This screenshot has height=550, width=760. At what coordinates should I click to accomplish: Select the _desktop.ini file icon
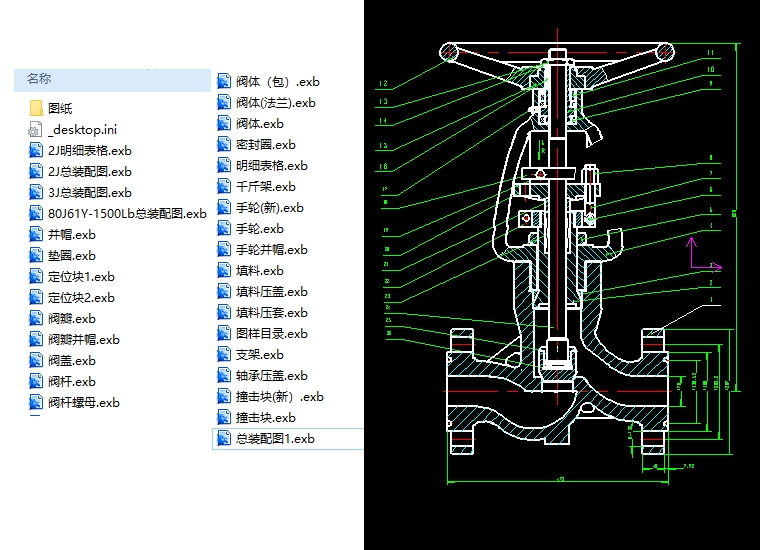[35, 129]
